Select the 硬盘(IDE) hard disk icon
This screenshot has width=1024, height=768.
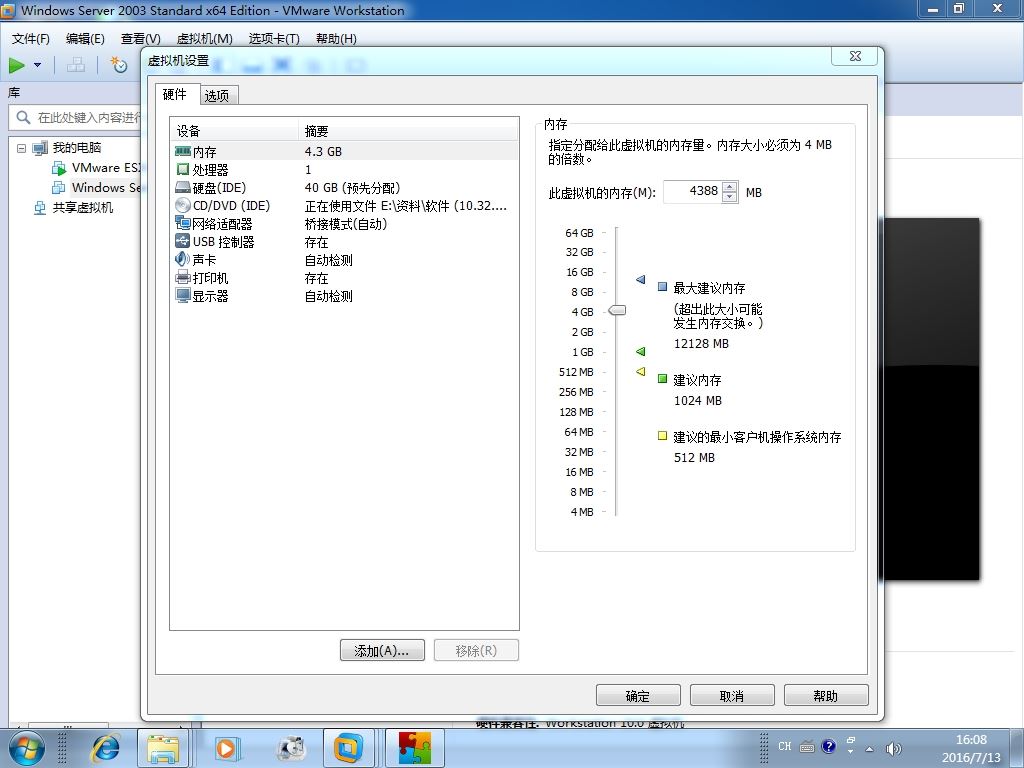183,188
